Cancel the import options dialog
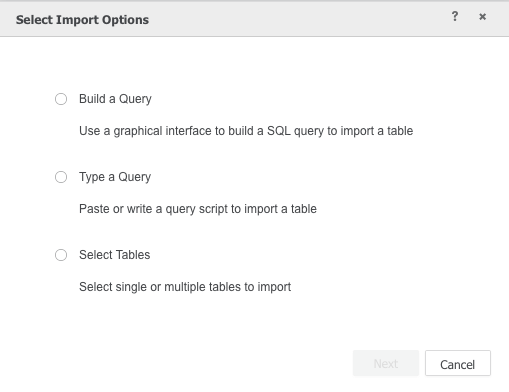Screen dimensions: 509x392 [x=458, y=363]
